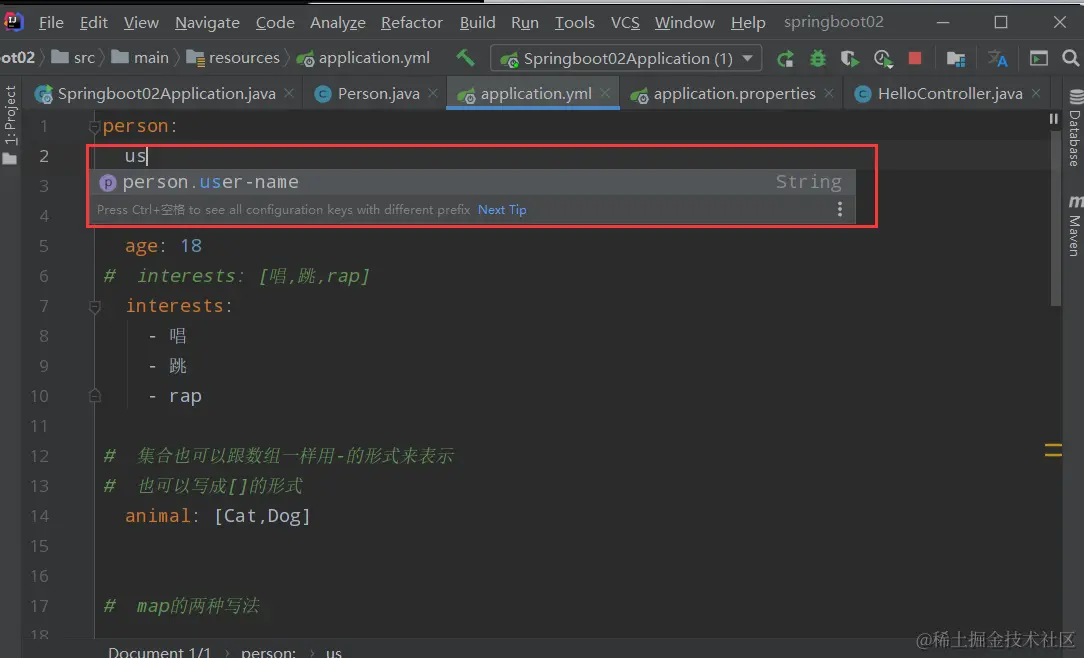This screenshot has width=1084, height=658.
Task: Click the person: breadcrumb at editor bottom
Action: 268,652
